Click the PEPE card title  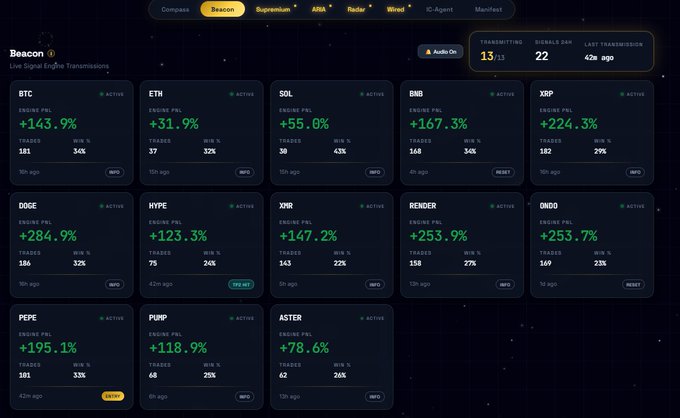pyautogui.click(x=28, y=318)
